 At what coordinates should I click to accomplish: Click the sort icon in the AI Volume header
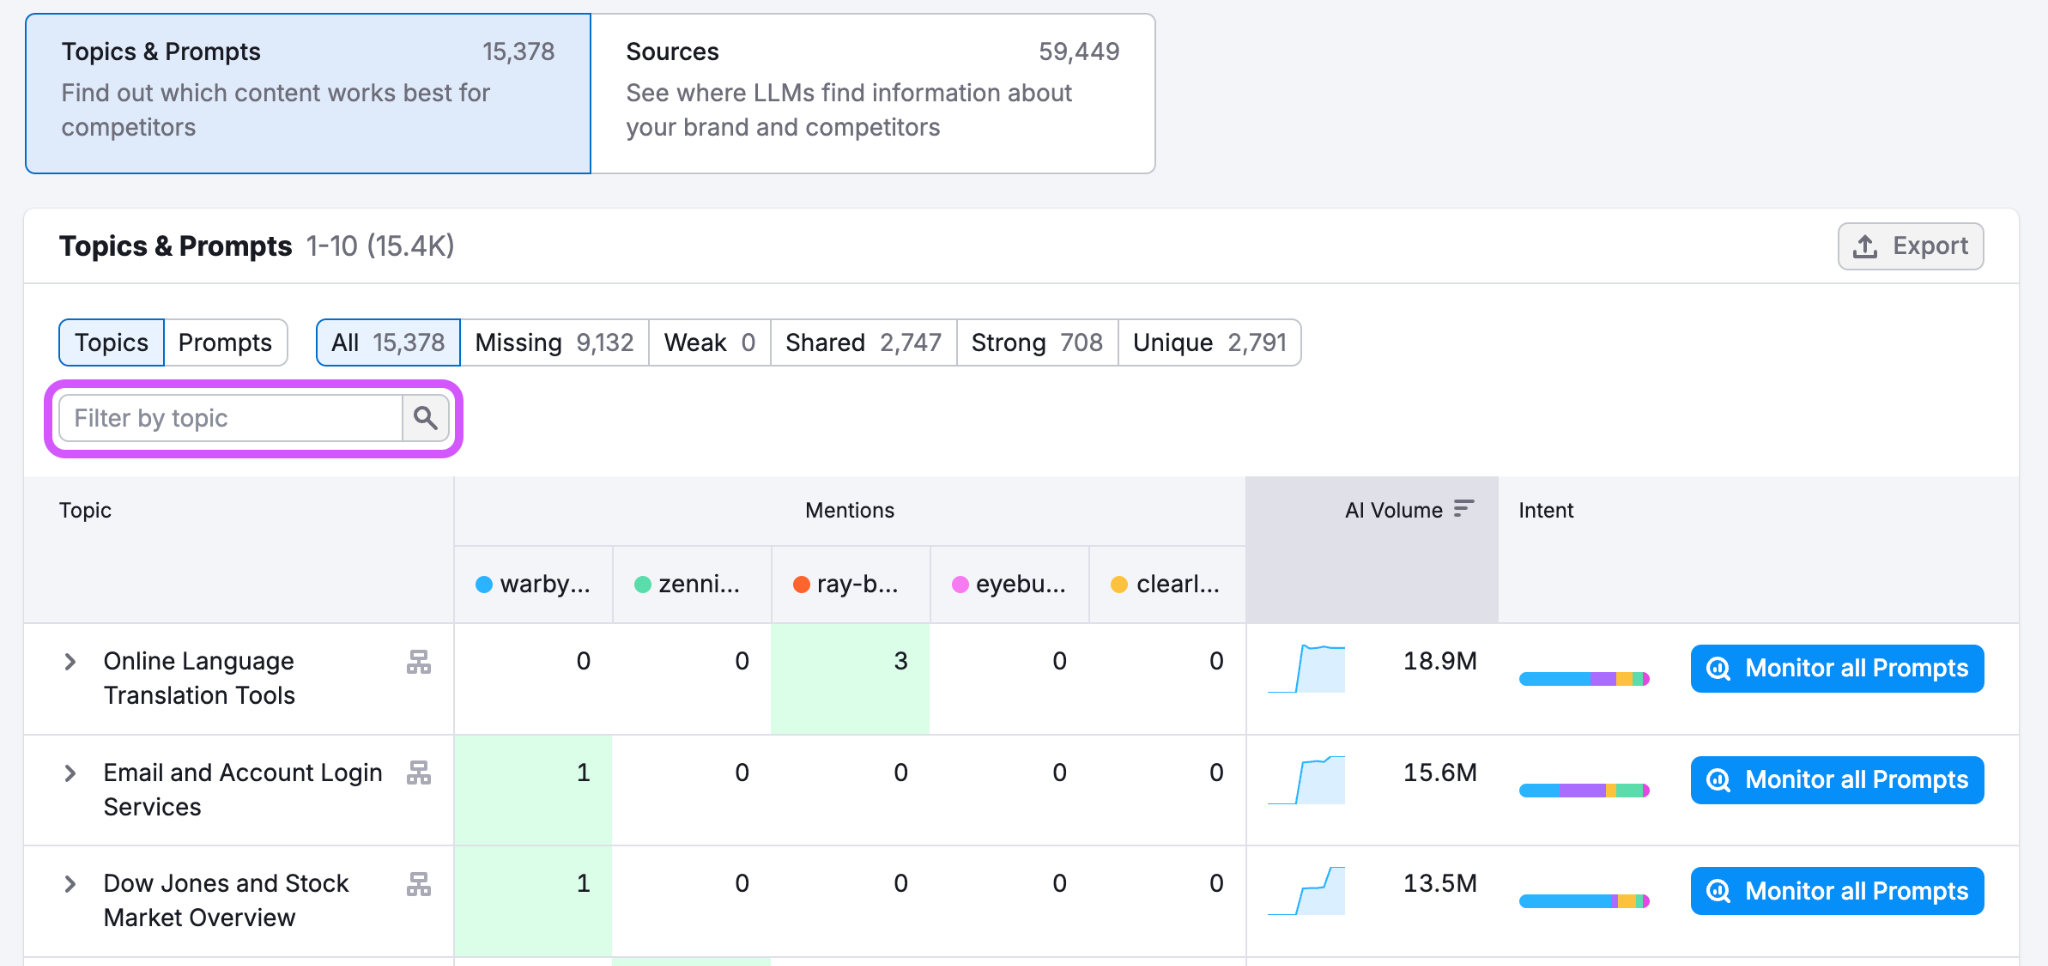pos(1463,508)
